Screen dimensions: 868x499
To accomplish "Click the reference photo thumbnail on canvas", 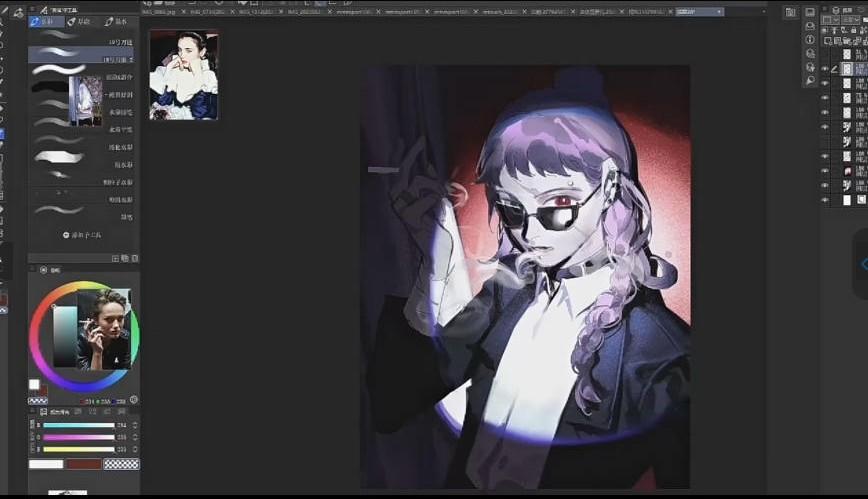I will [183, 75].
